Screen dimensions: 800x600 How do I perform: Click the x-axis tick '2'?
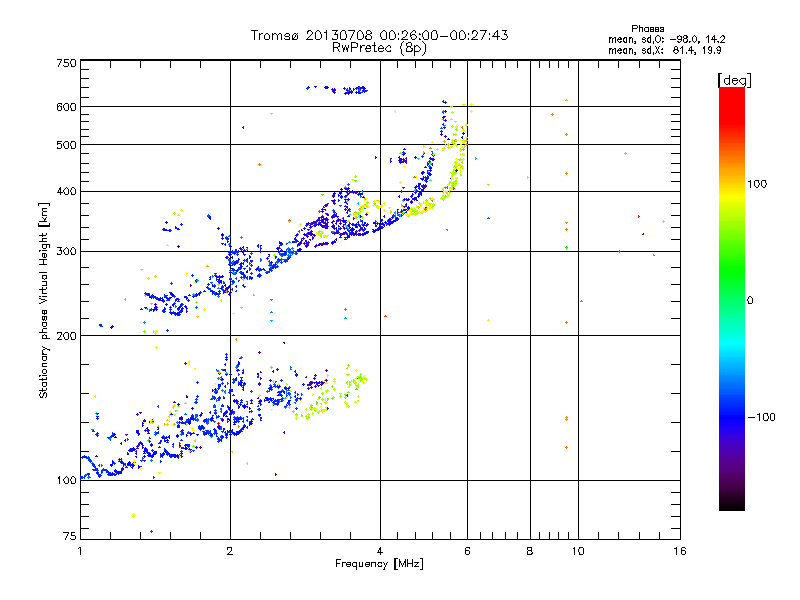pyautogui.click(x=230, y=551)
